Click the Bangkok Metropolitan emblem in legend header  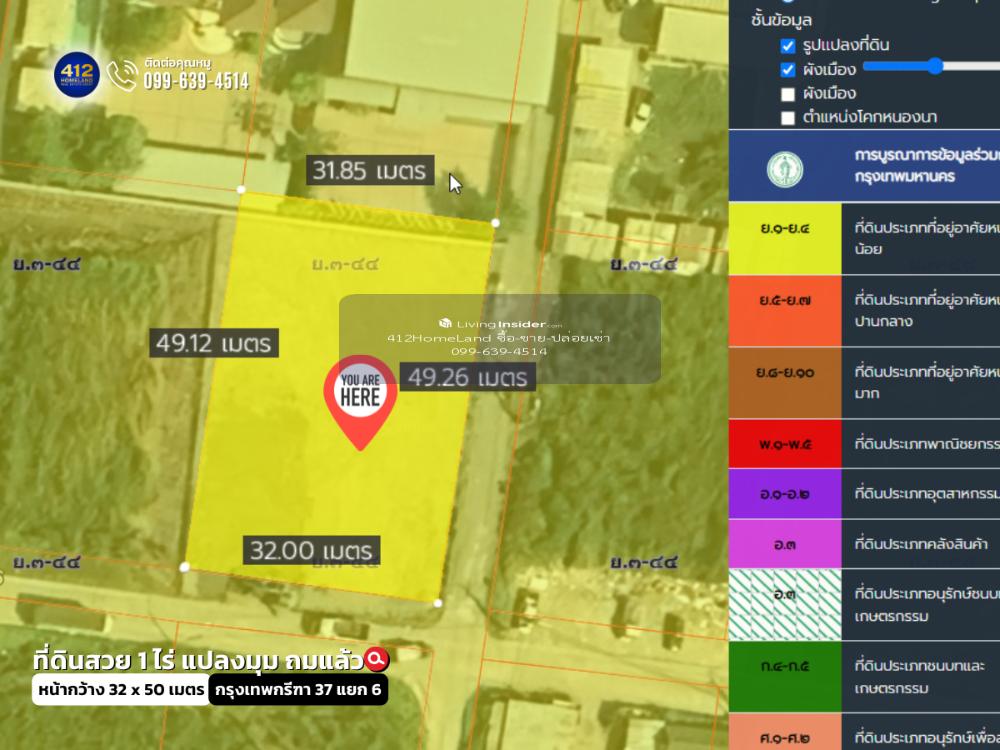coord(785,169)
